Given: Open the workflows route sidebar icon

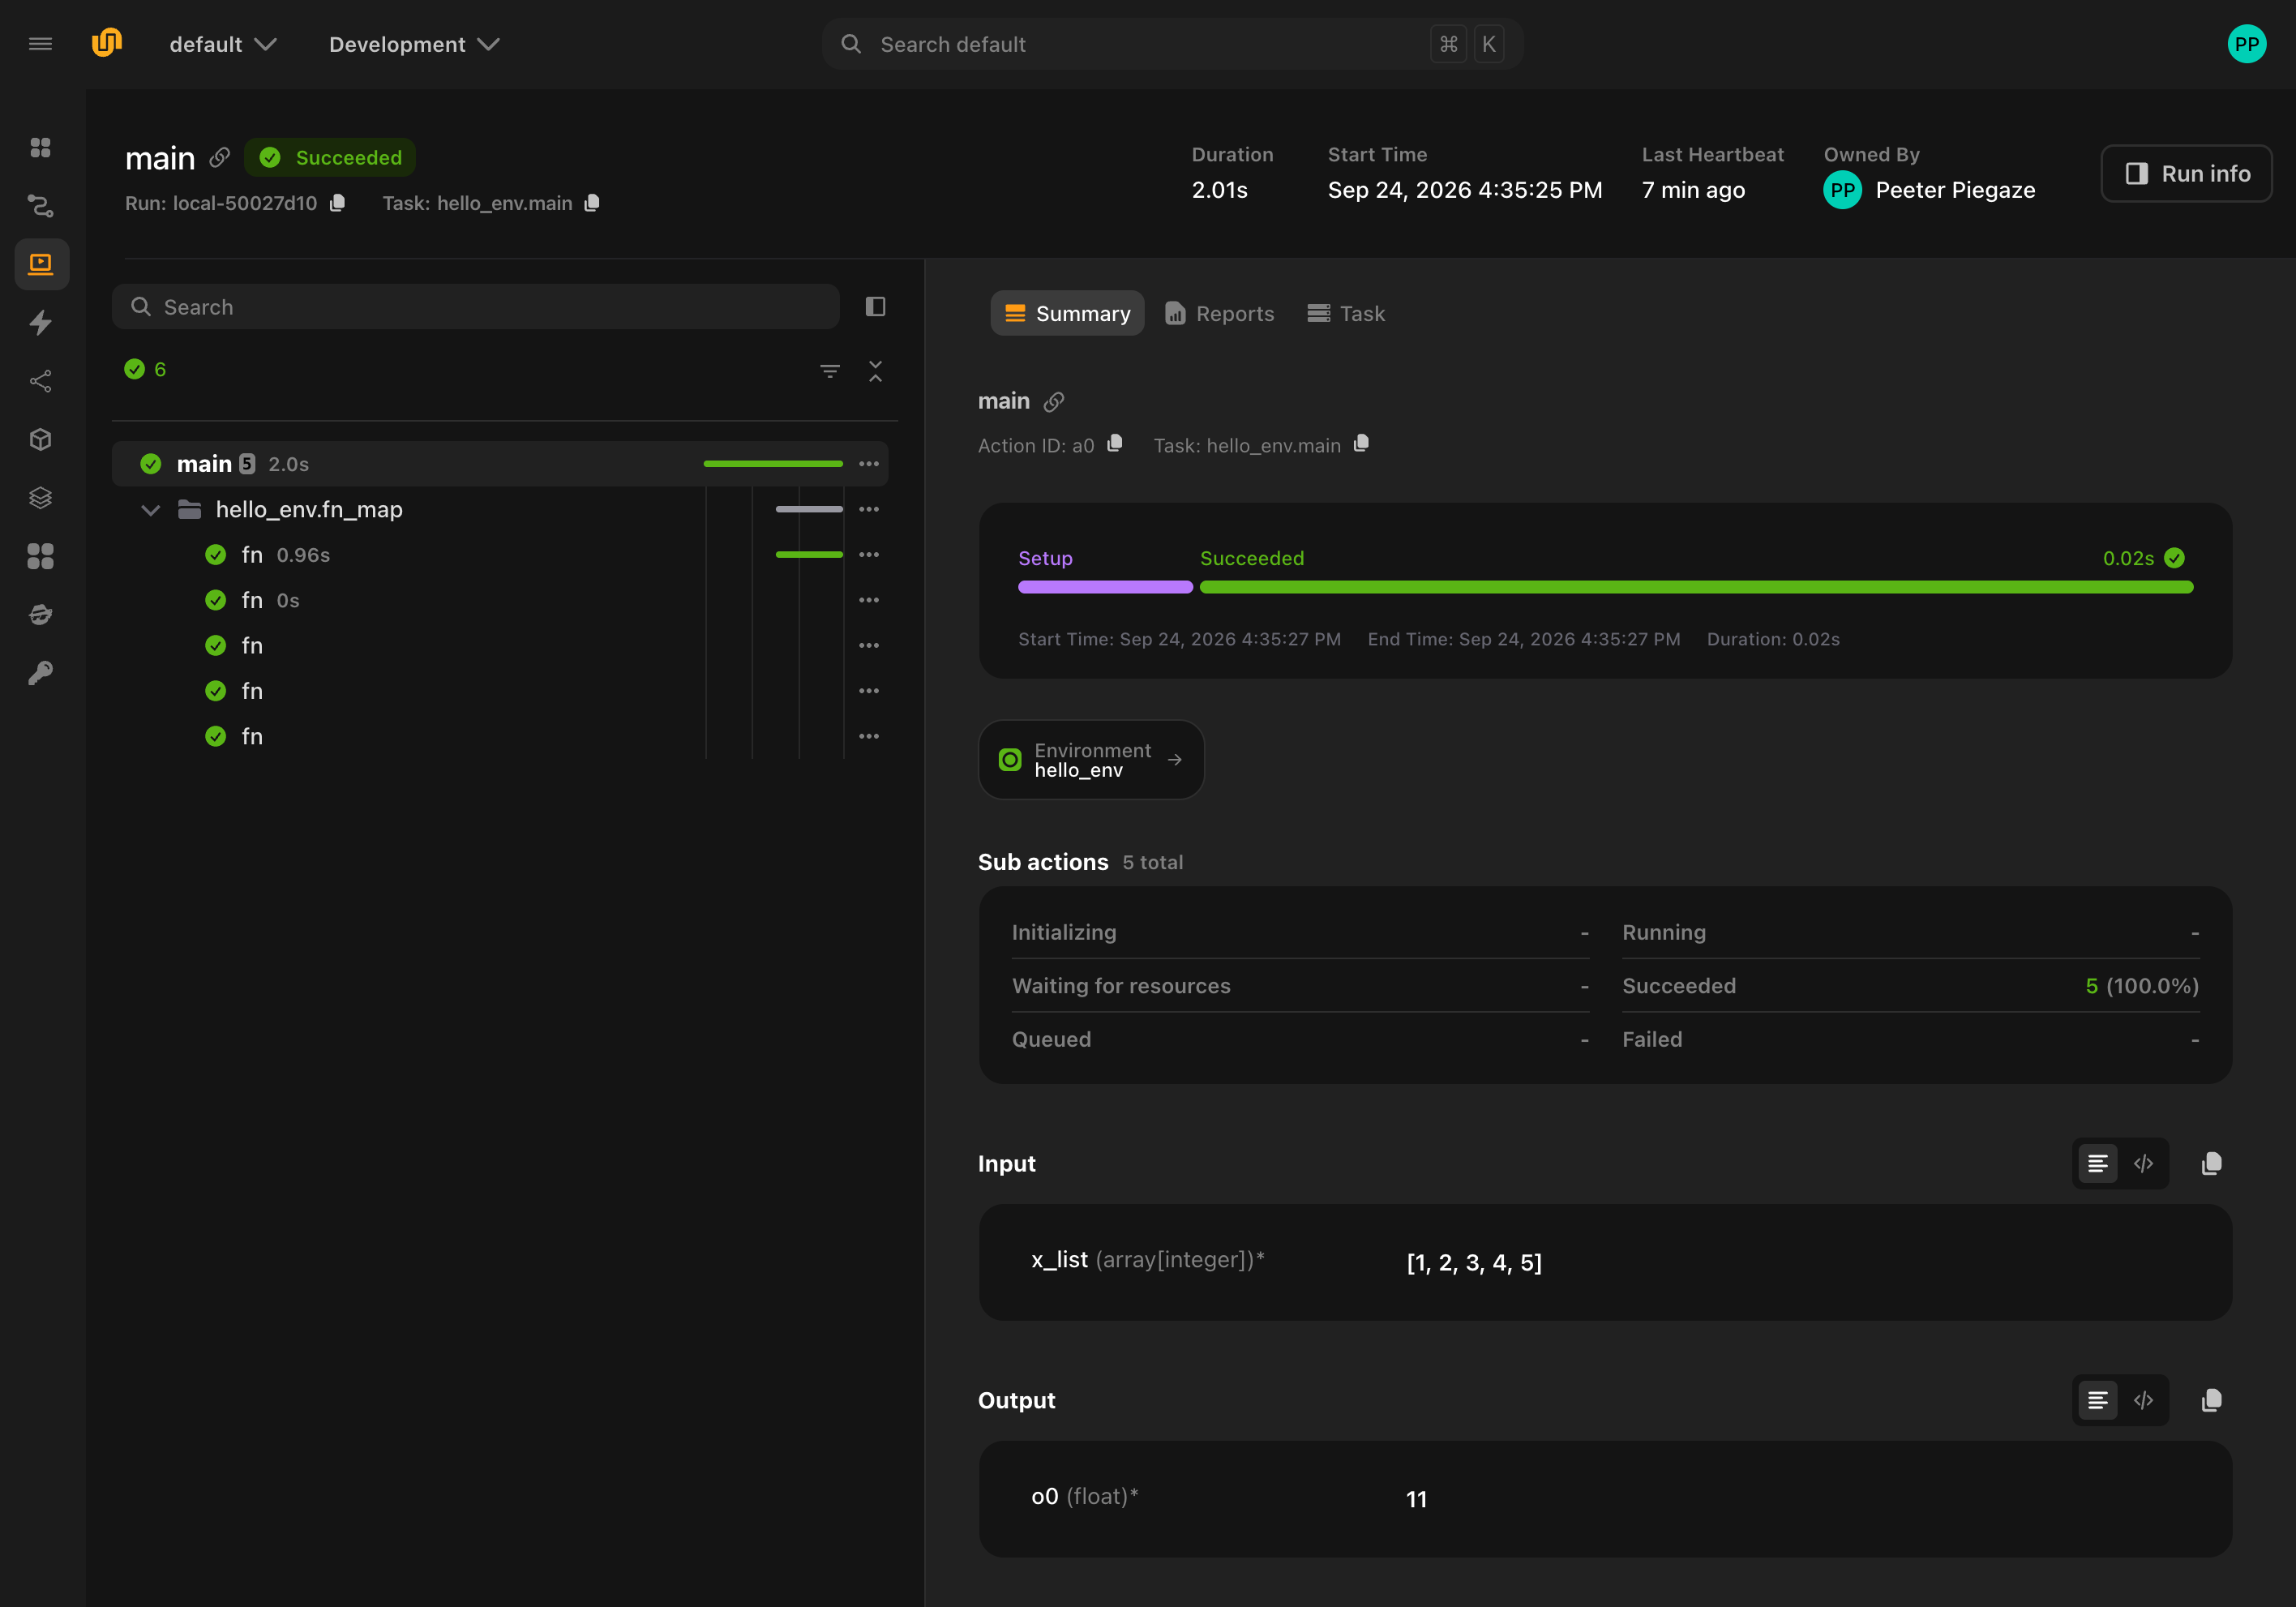Looking at the screenshot, I should 41,206.
